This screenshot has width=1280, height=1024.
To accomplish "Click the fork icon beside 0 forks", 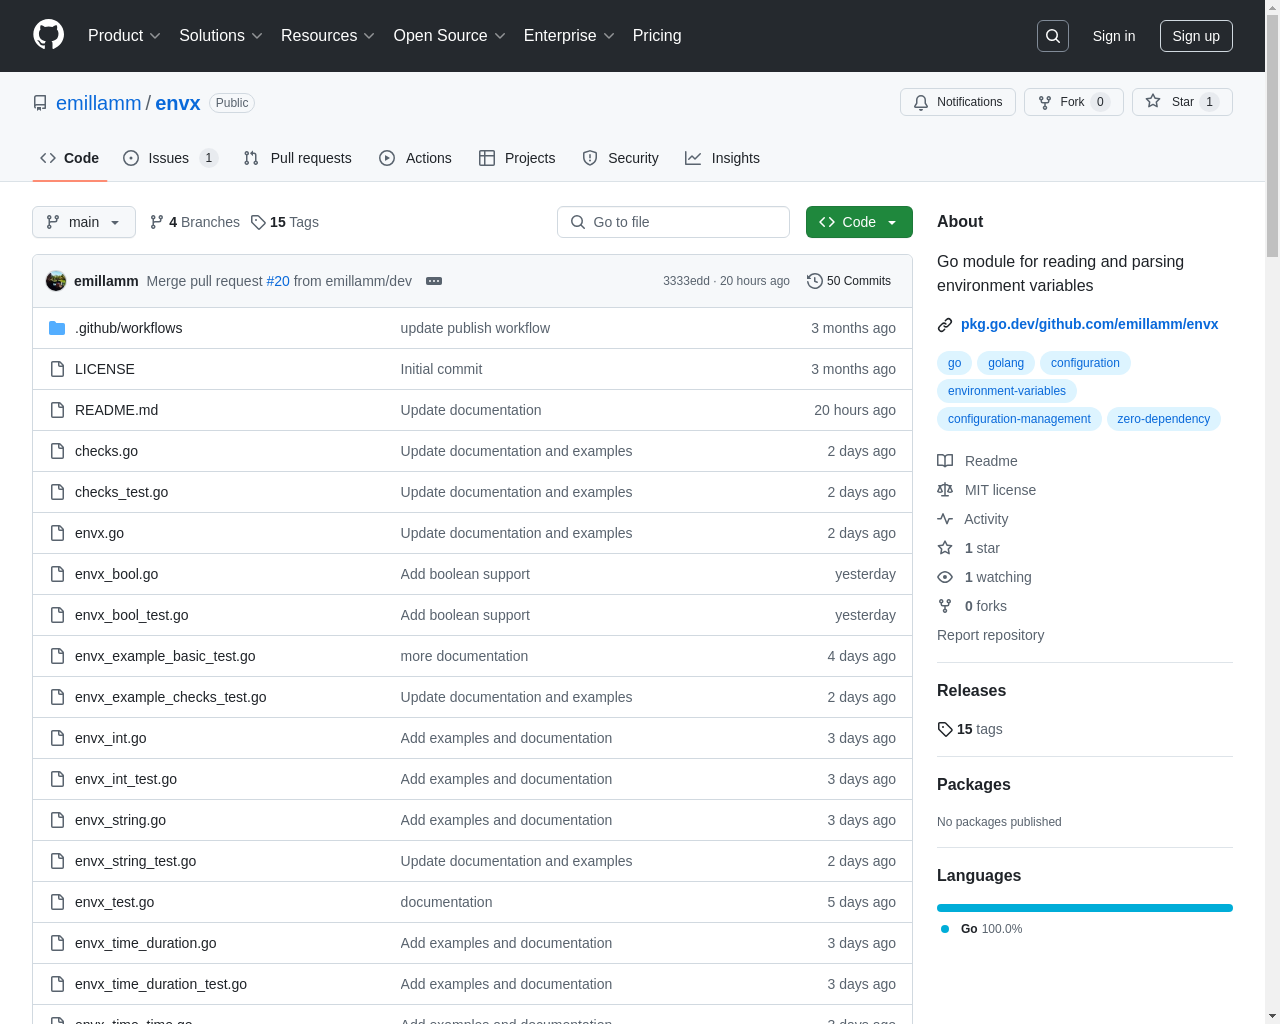I will [x=945, y=606].
